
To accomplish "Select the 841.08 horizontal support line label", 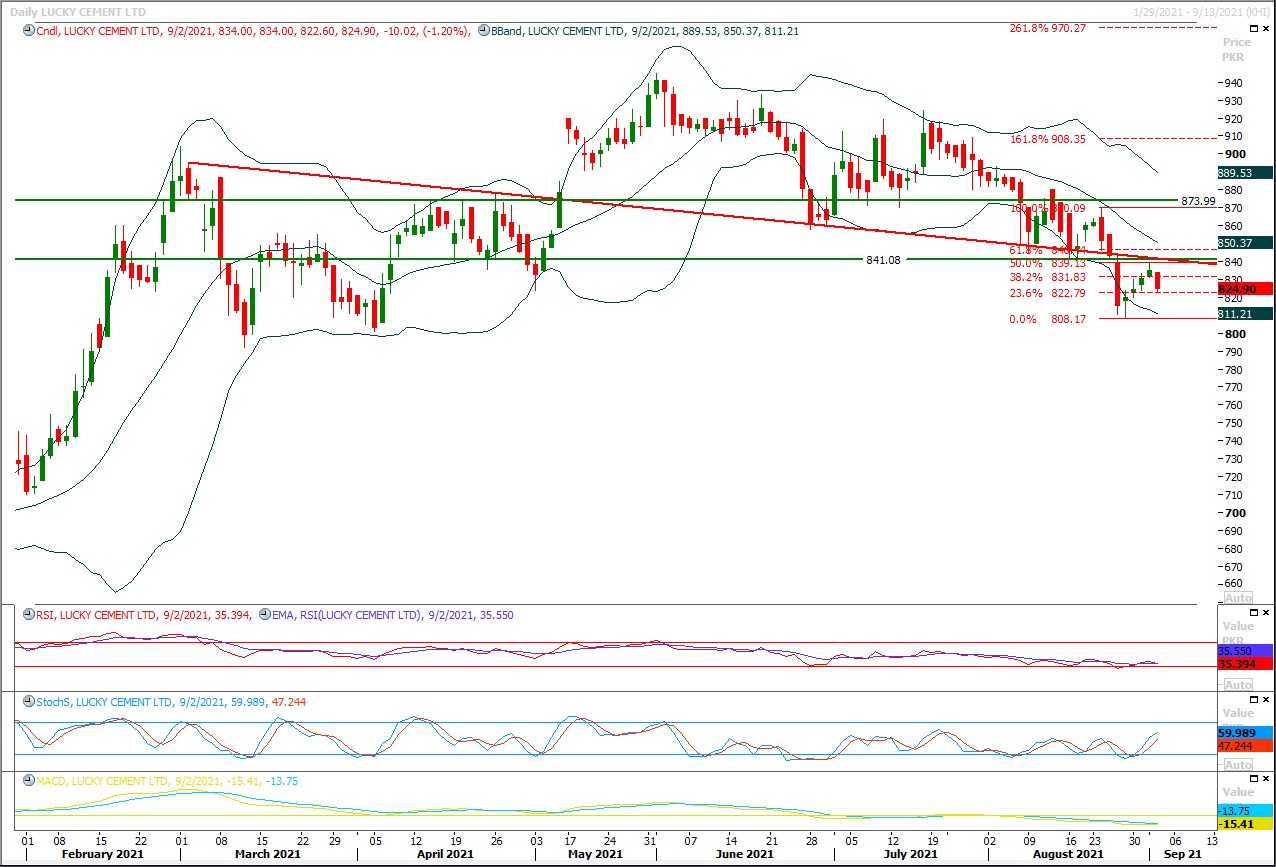I will (884, 260).
